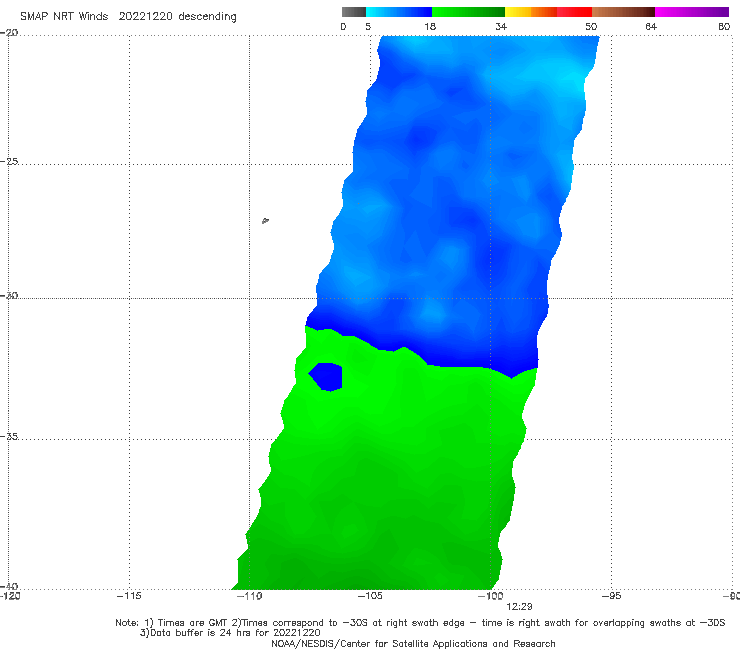Screen dimensions: 740x650
Task: Click the -115 longitude axis label
Action: coord(129,596)
